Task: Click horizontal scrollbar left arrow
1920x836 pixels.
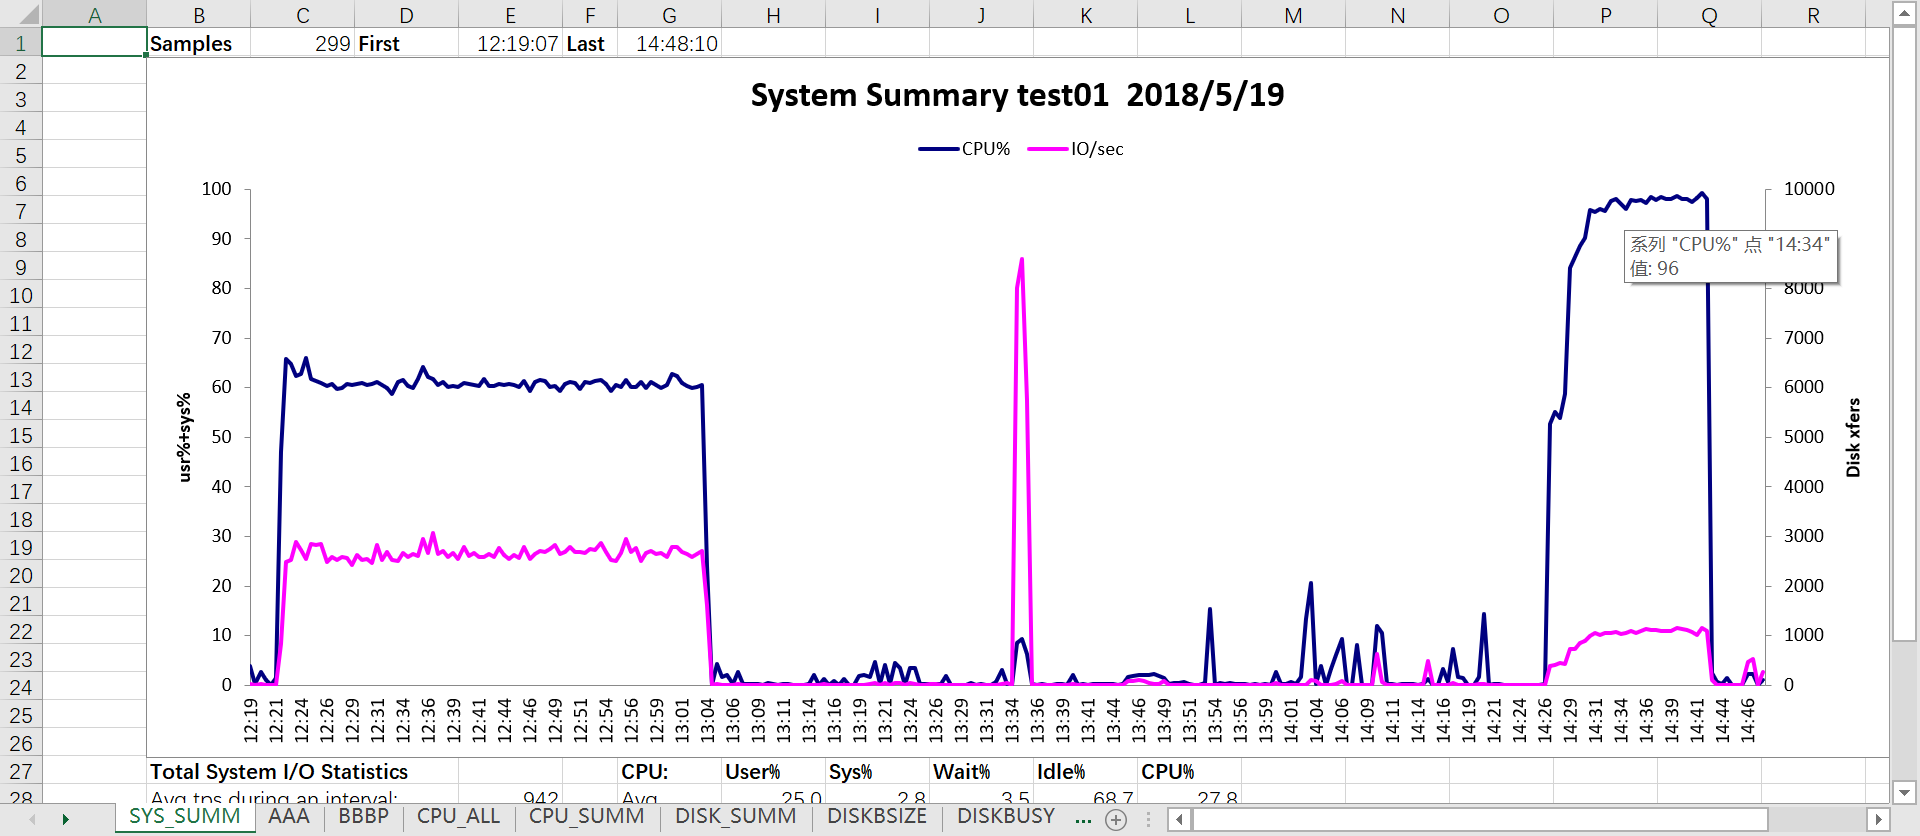Action: pyautogui.click(x=1180, y=820)
